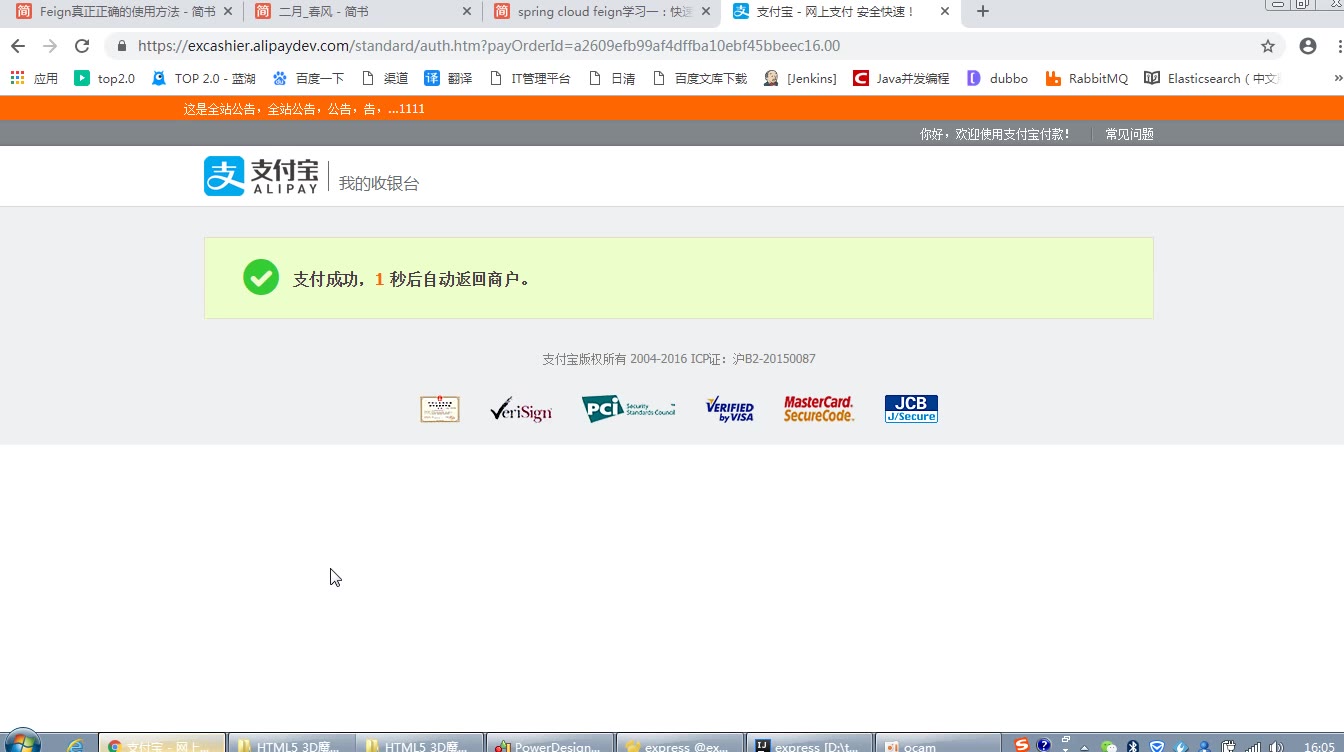The height and width of the screenshot is (752, 1344).
Task: Click the MasterCard SecureCode badge
Action: 819,409
